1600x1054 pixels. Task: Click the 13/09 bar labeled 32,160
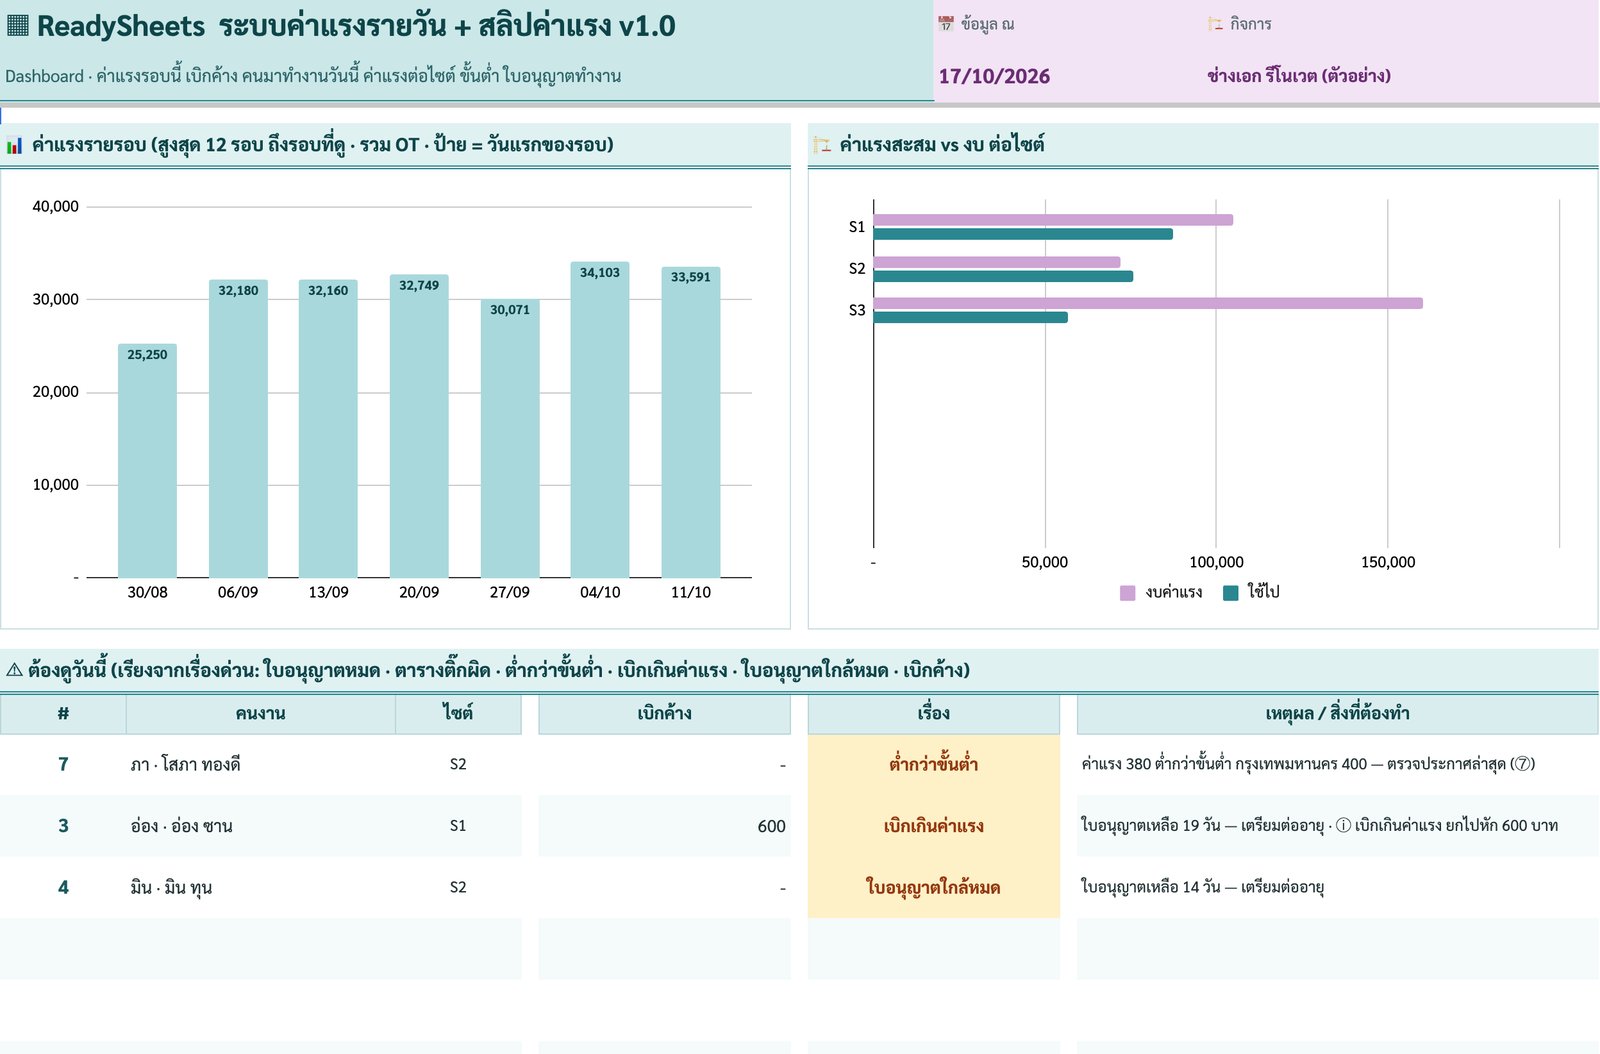point(328,429)
